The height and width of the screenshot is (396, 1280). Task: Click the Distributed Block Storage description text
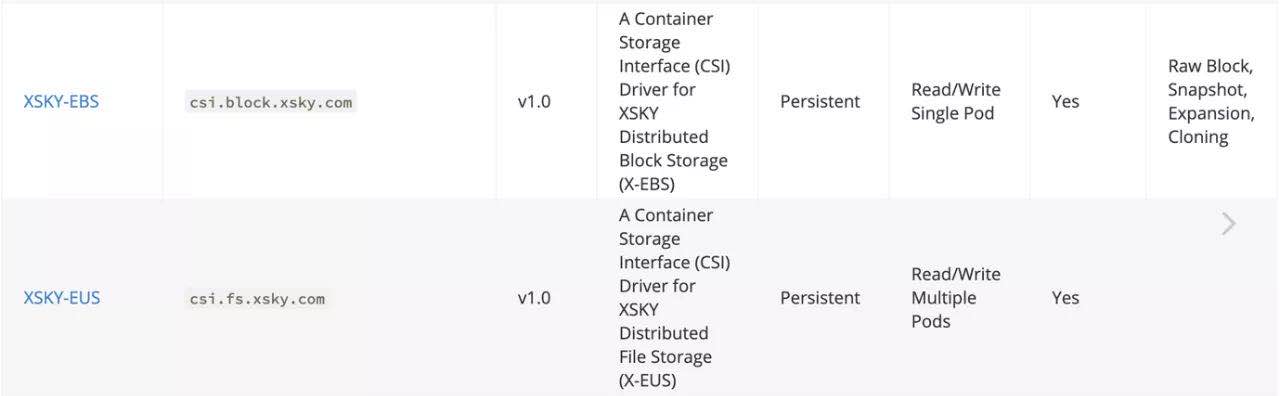pyautogui.click(x=673, y=148)
